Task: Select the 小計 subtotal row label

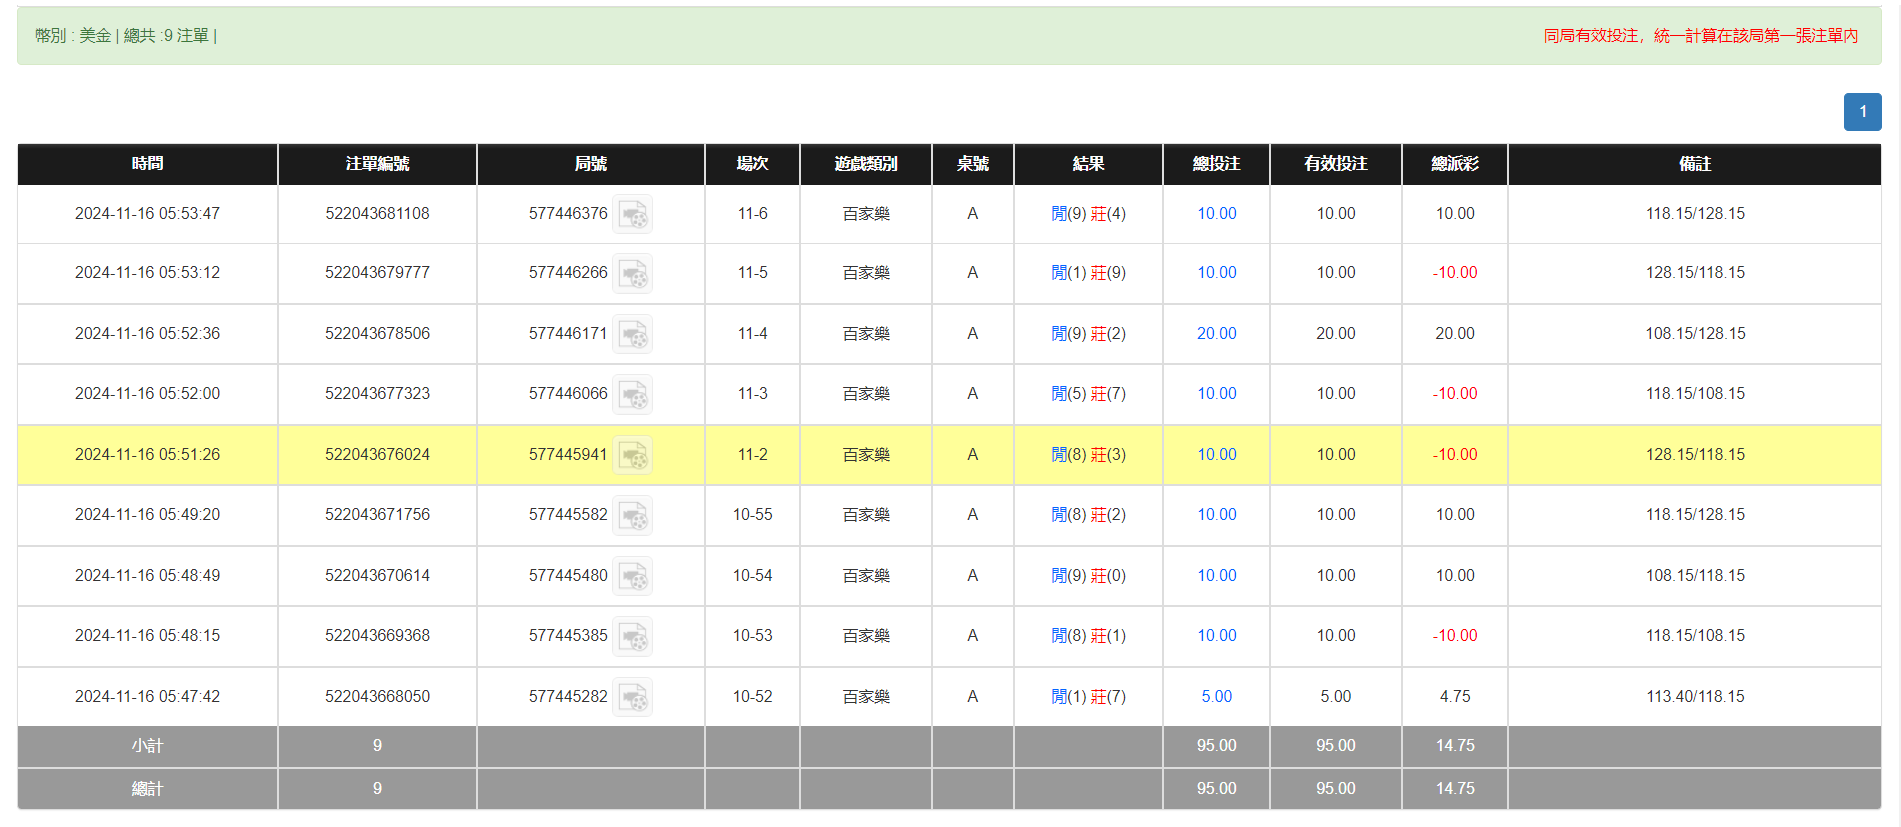Action: [x=147, y=746]
